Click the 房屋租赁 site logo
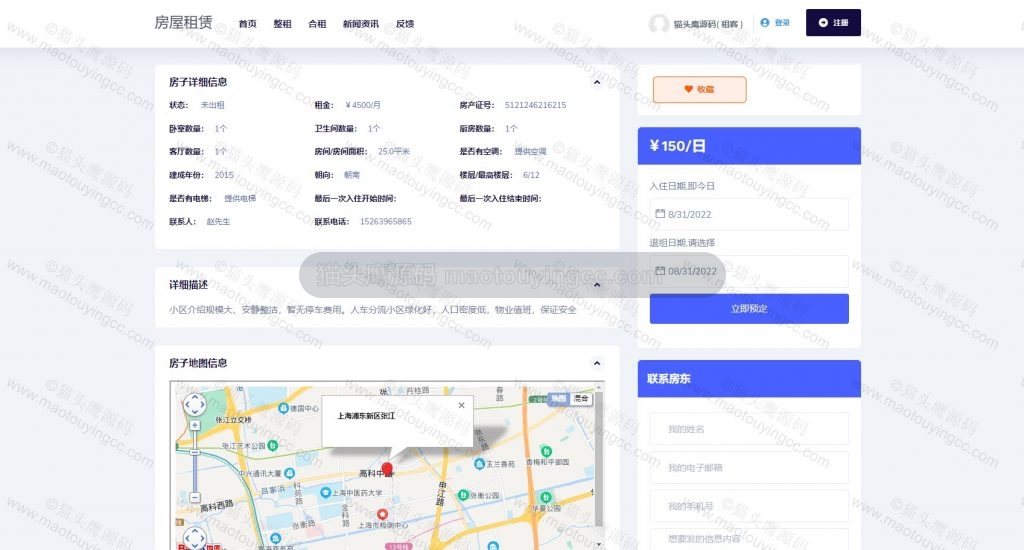 (x=184, y=22)
